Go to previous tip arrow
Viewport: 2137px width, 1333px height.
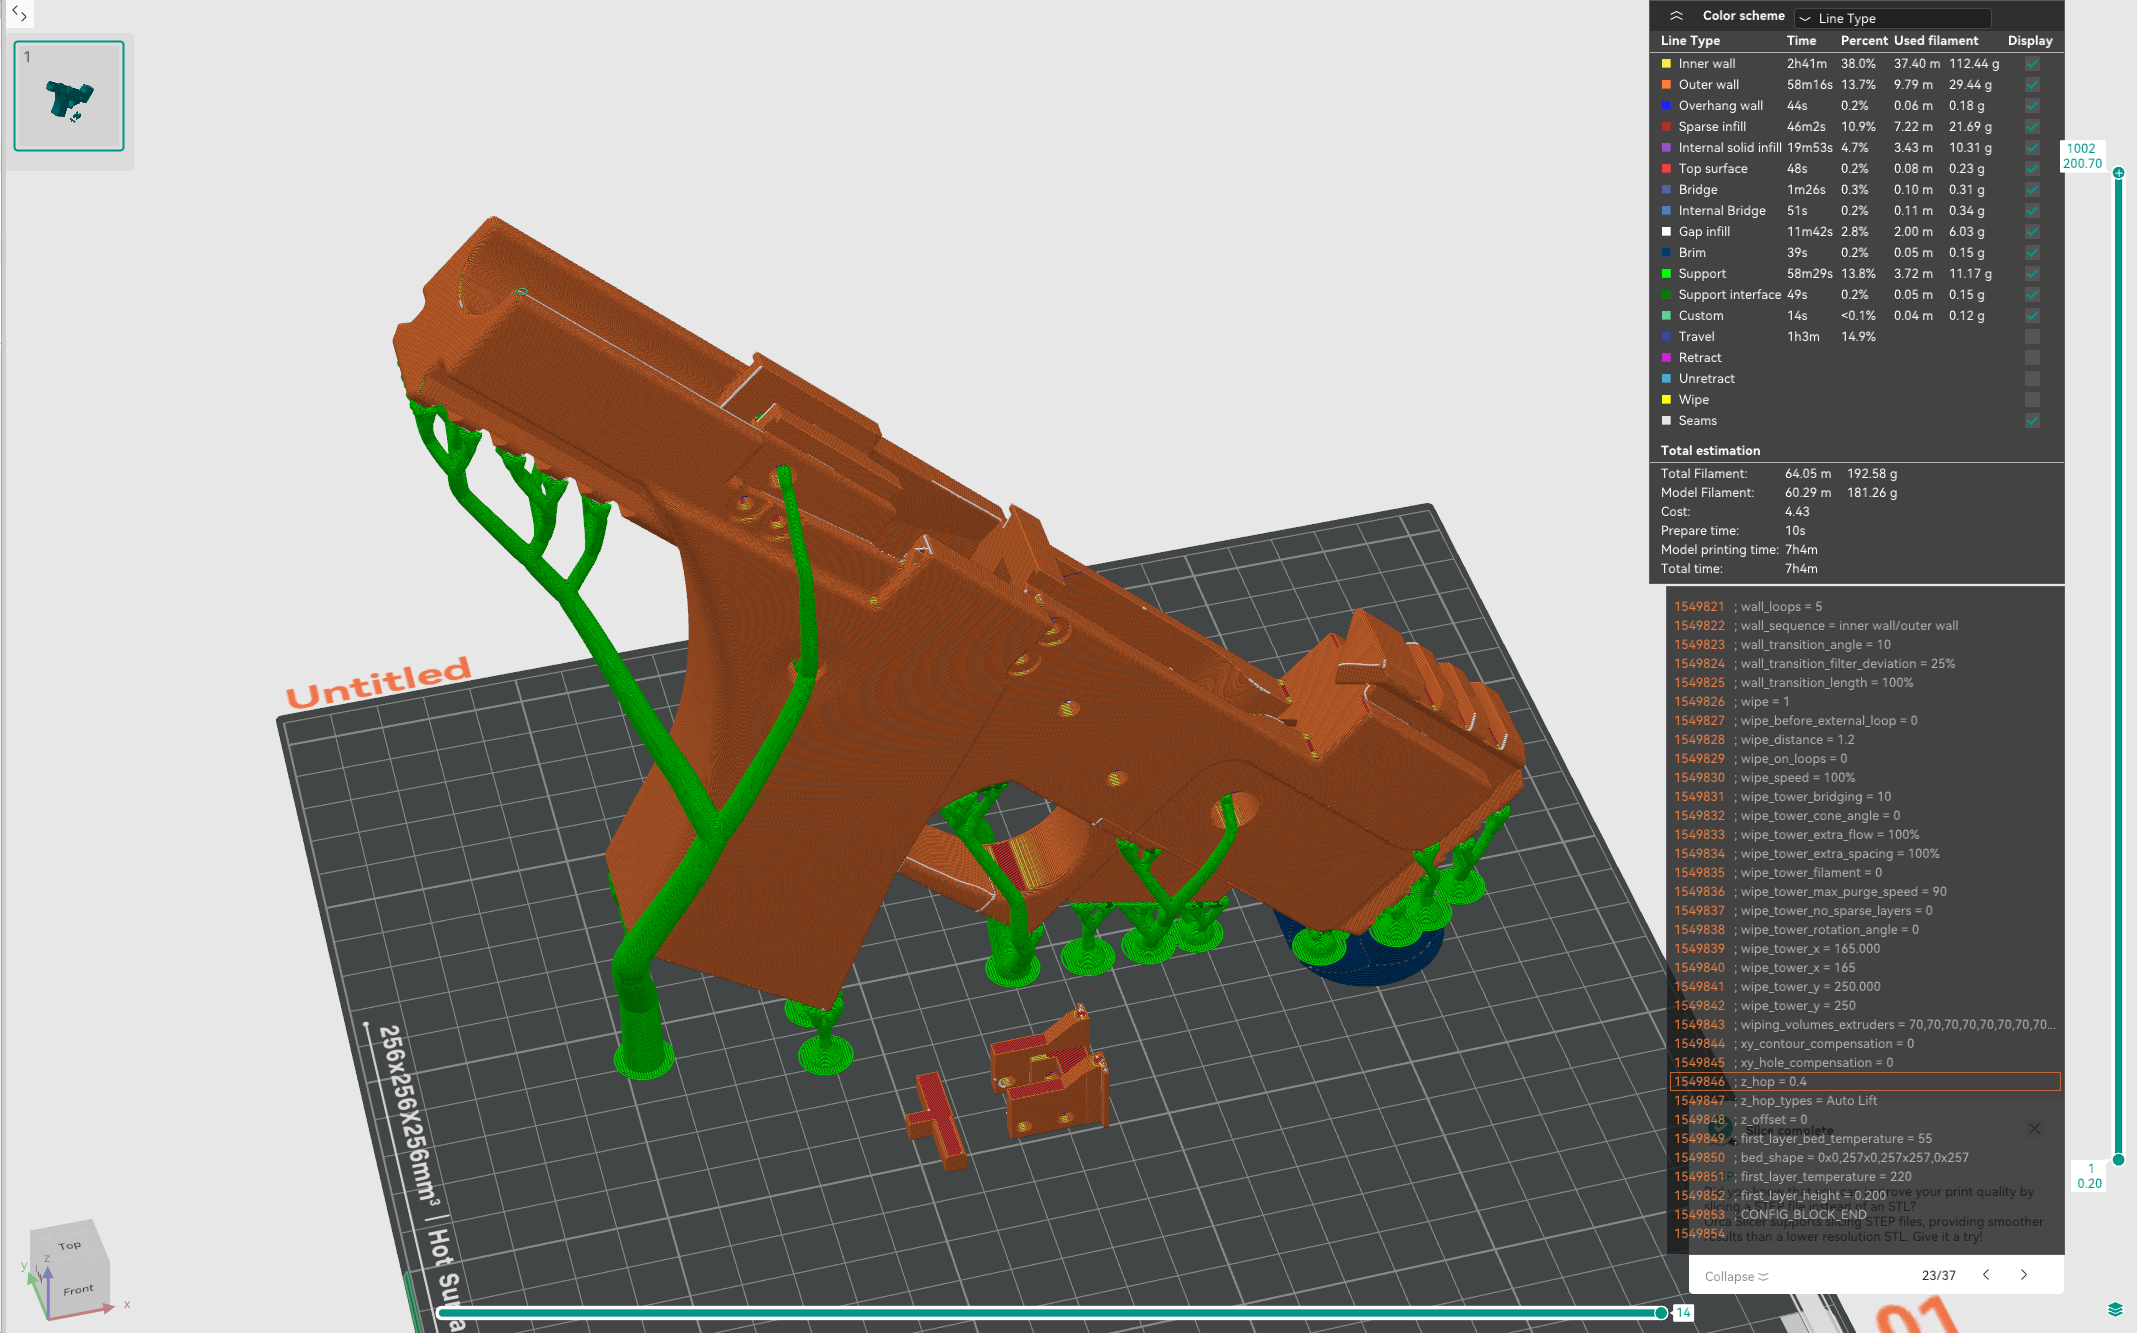click(x=1986, y=1275)
